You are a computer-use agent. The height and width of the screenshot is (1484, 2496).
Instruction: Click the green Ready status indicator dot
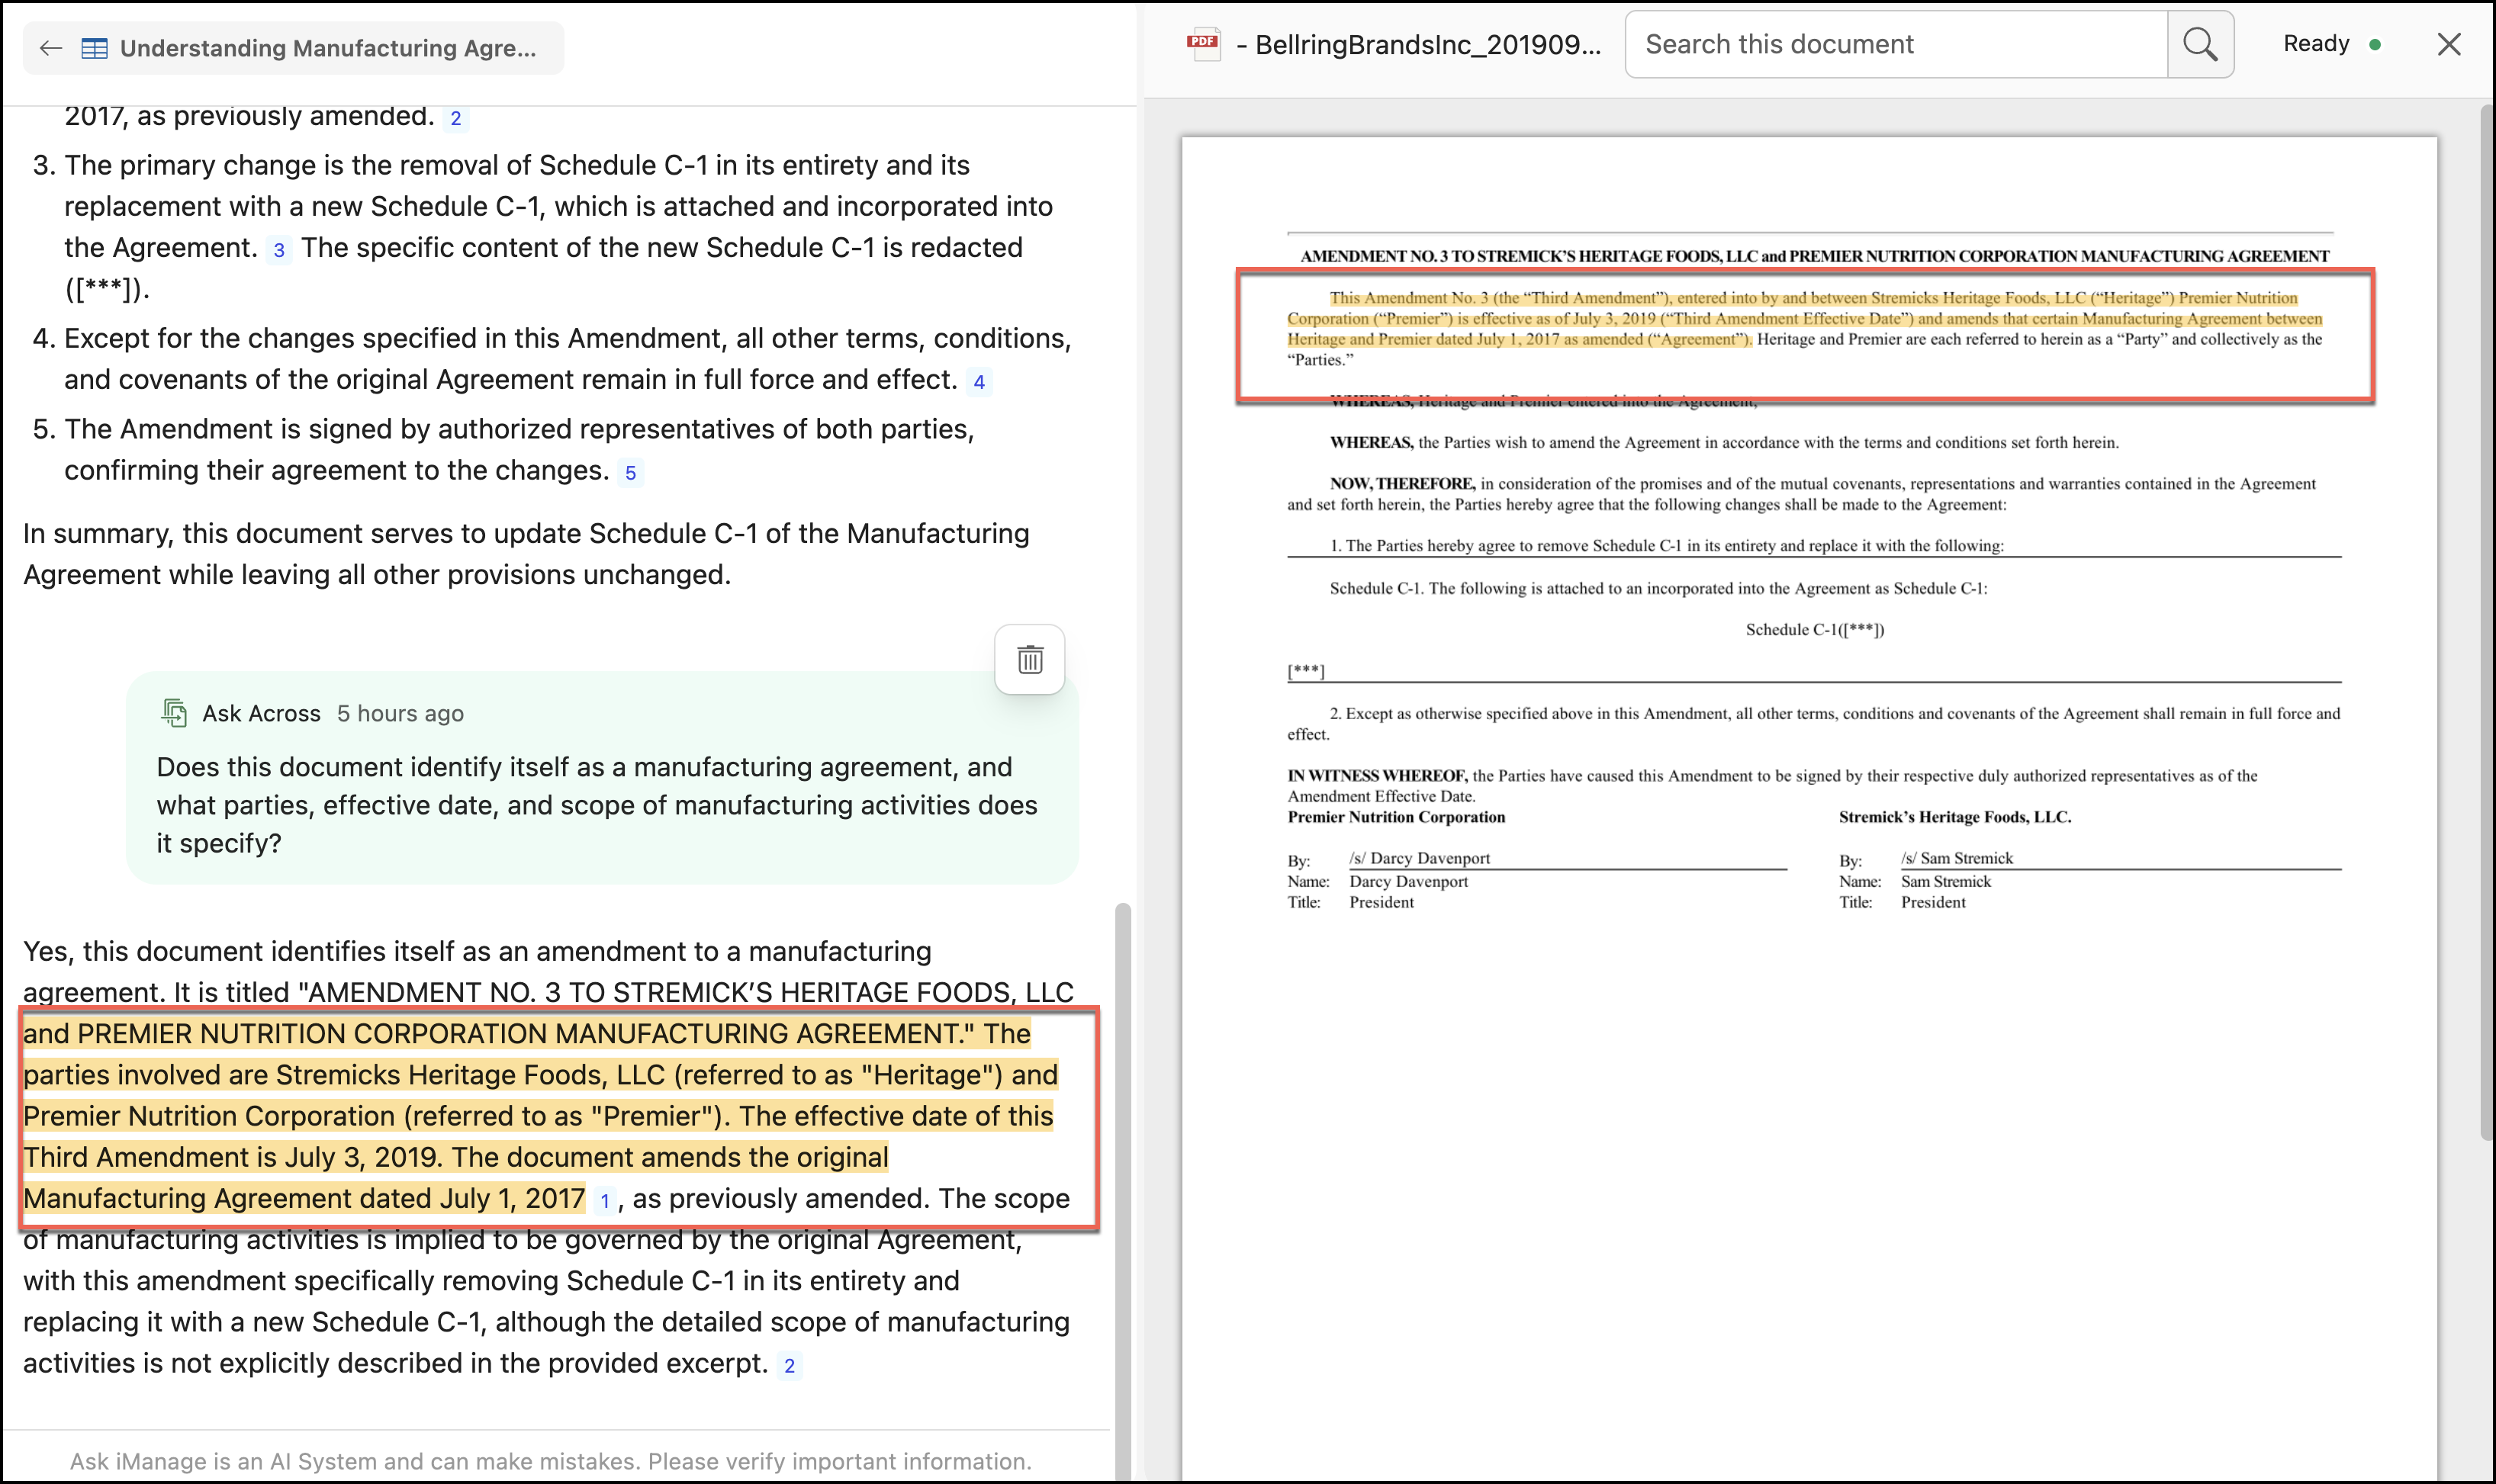coord(2376,43)
